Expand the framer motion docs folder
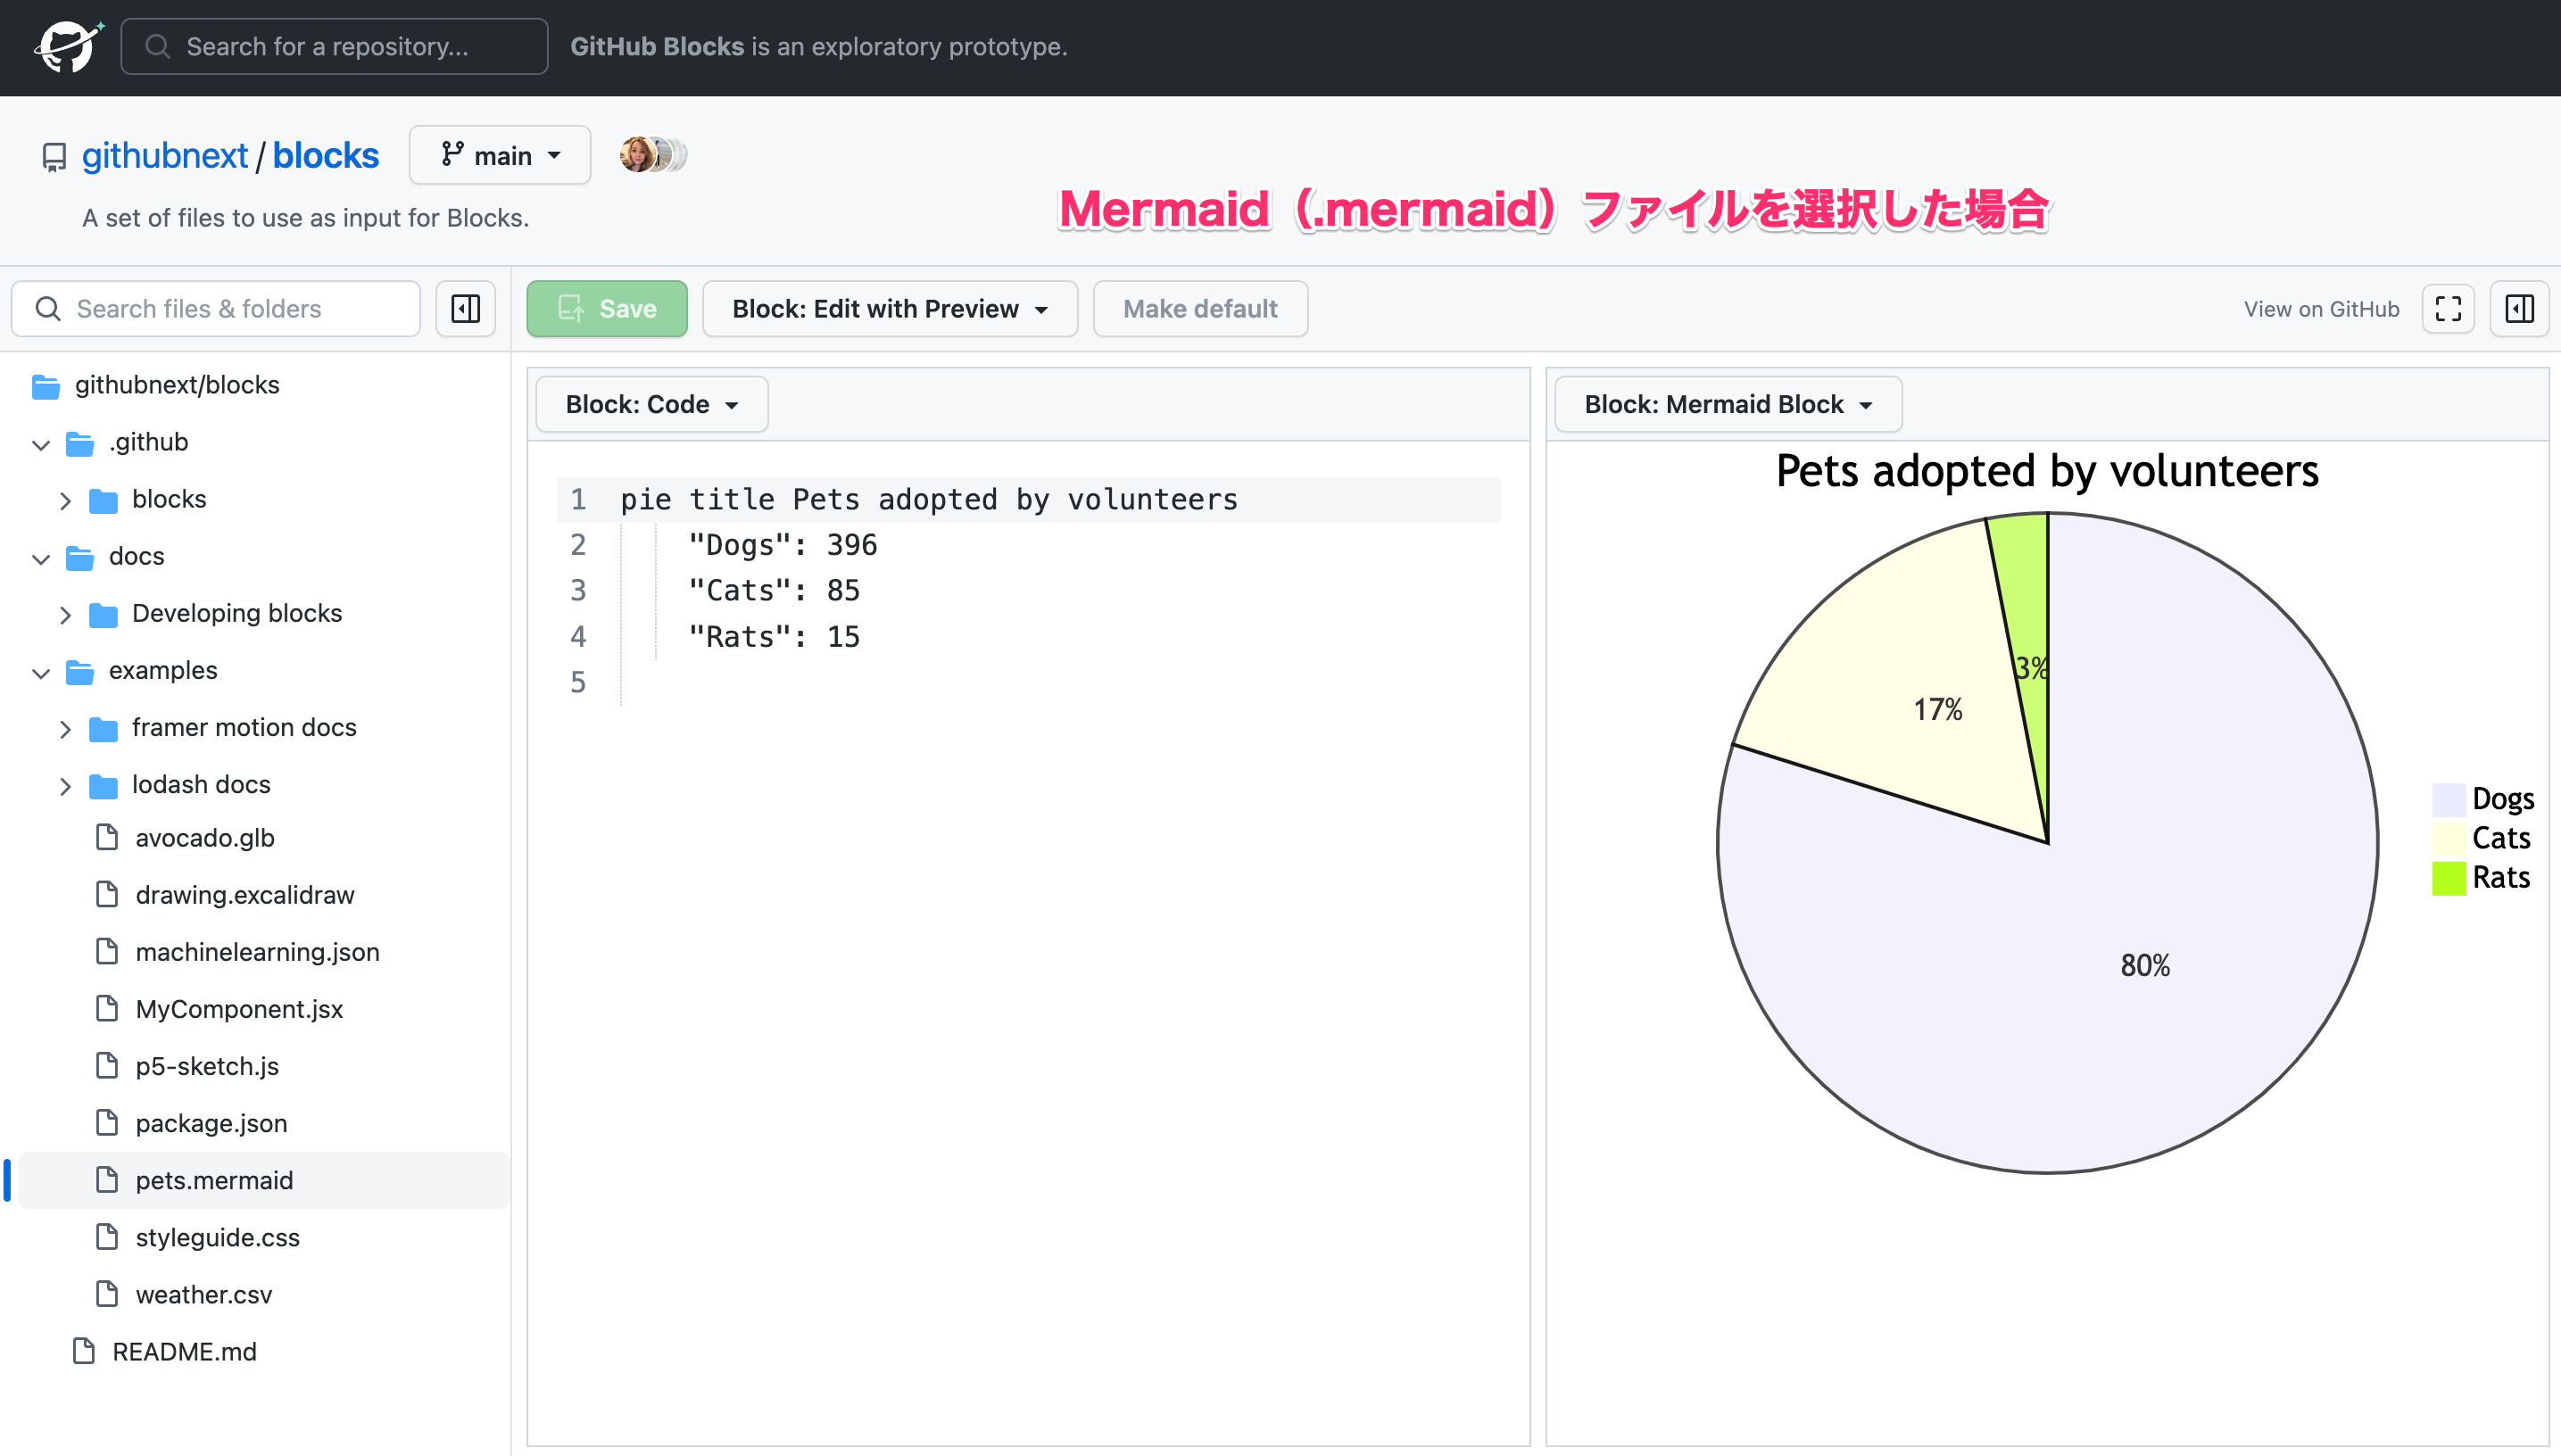Screen dimensions: 2561x1456 (66, 728)
